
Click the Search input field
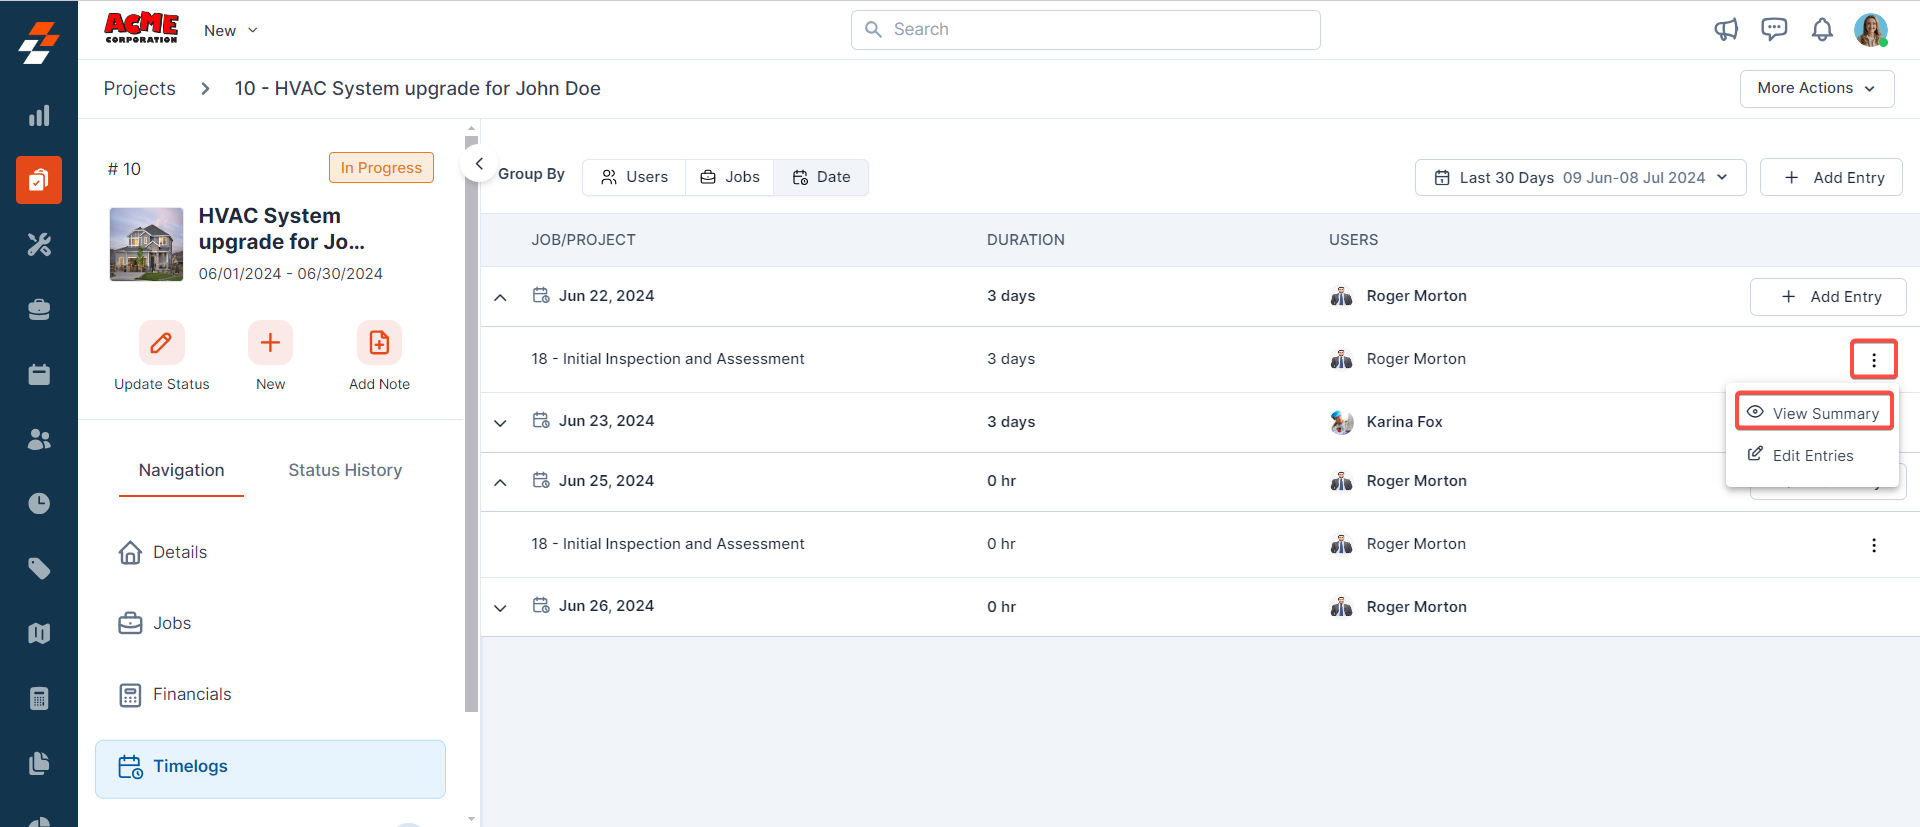pyautogui.click(x=1085, y=30)
